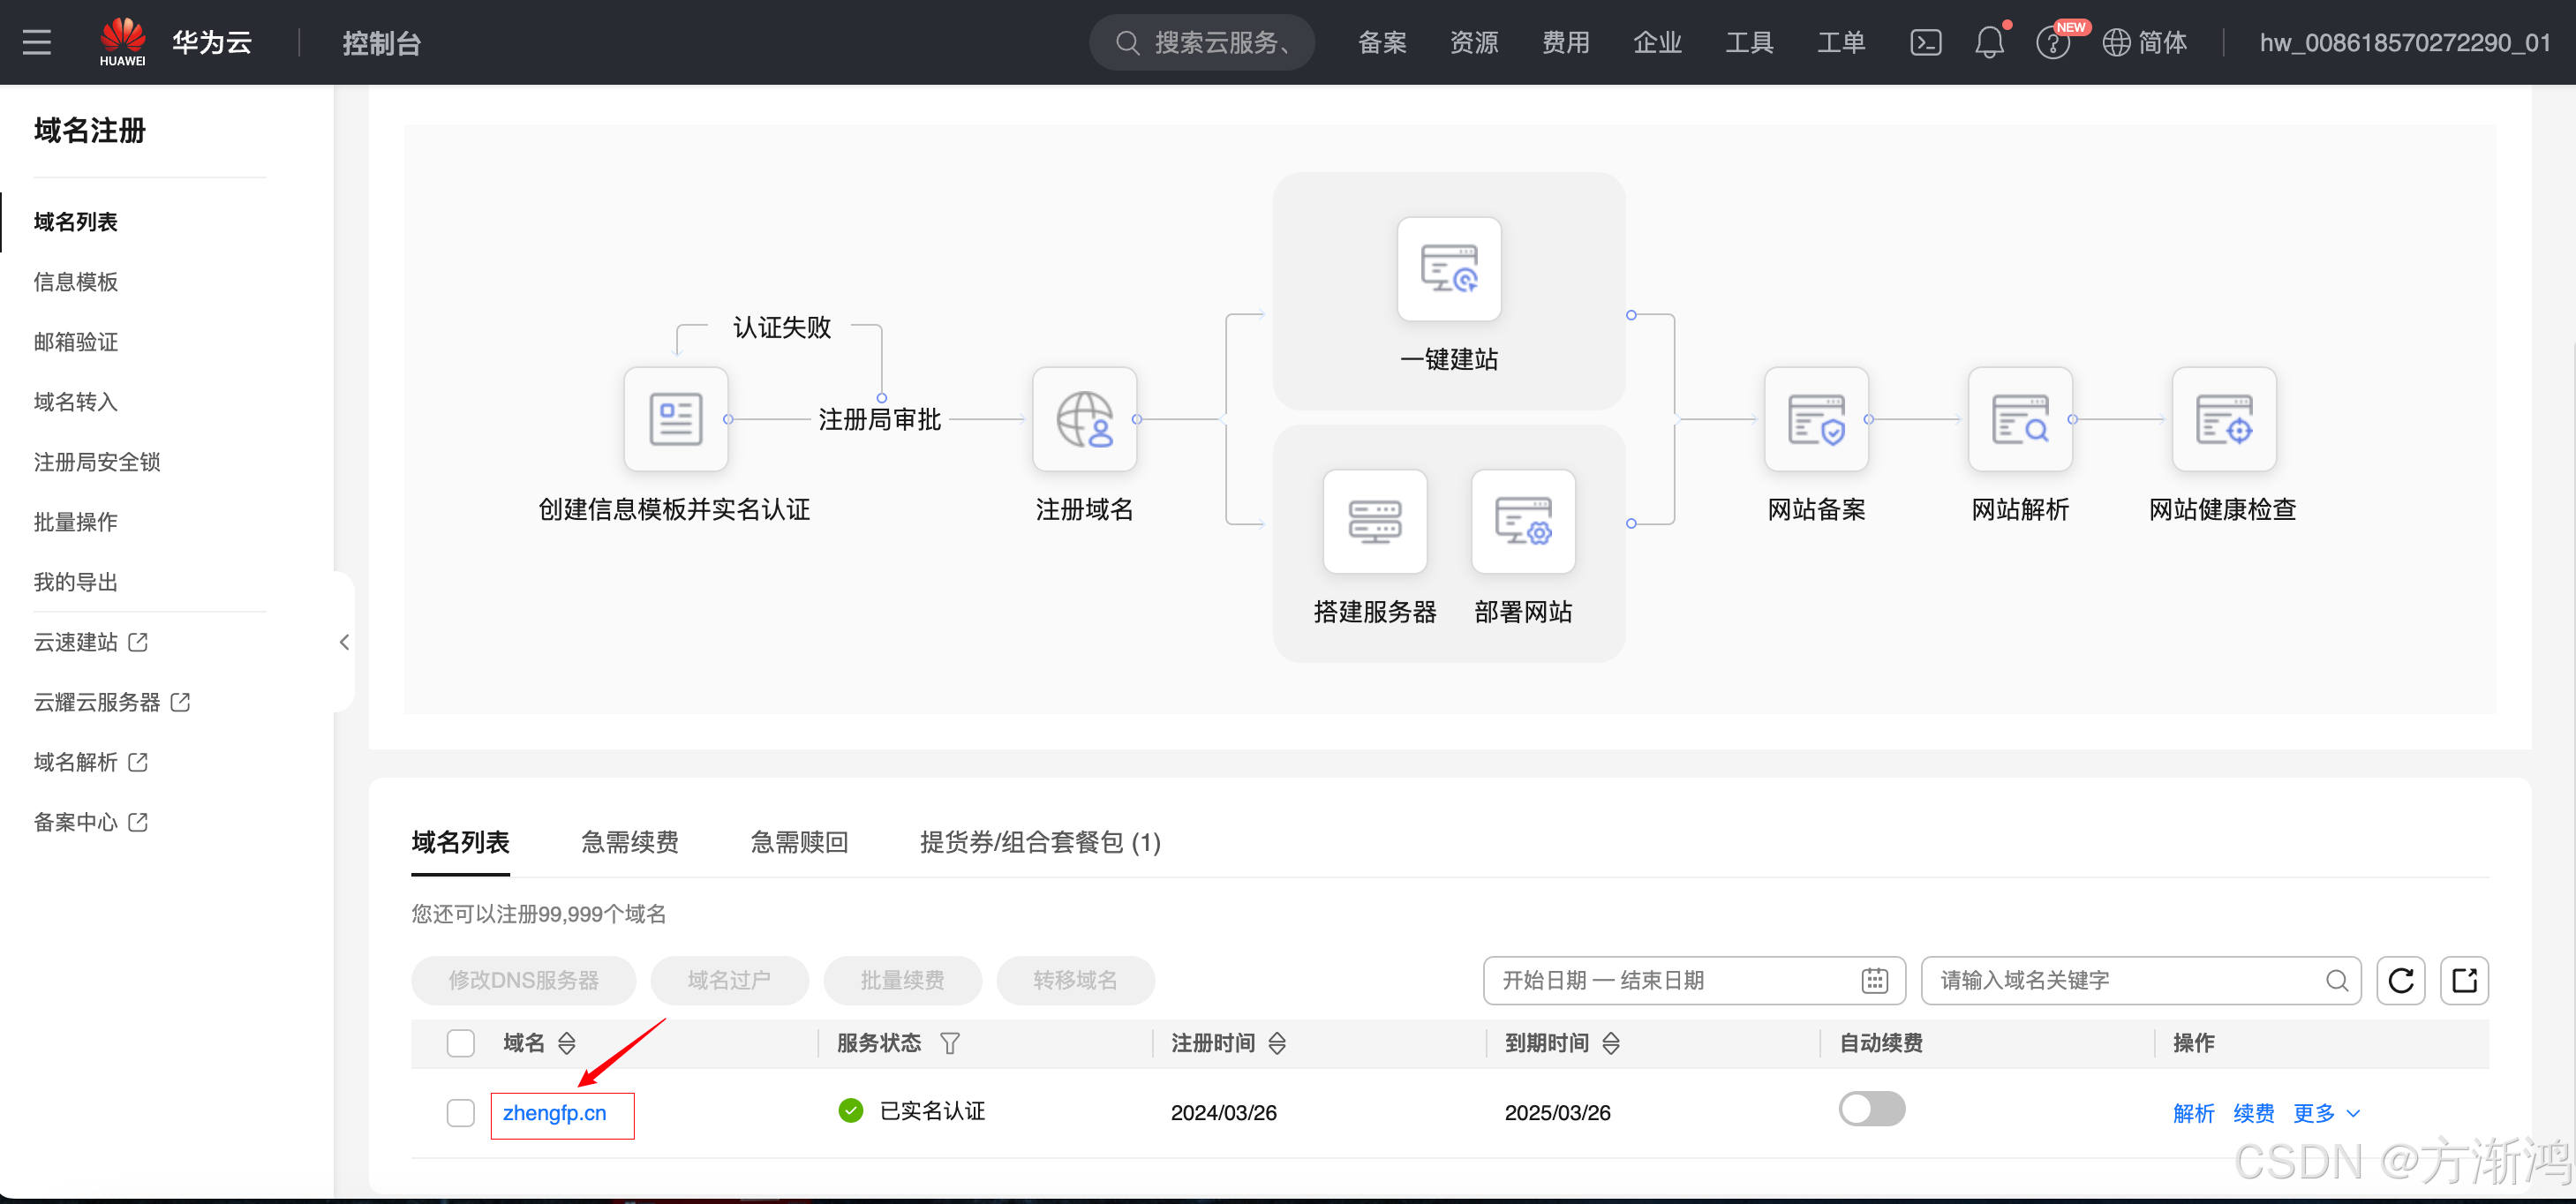Open the CloudShell terminal icon
The width and height of the screenshot is (2576, 1204).
pyautogui.click(x=1925, y=42)
